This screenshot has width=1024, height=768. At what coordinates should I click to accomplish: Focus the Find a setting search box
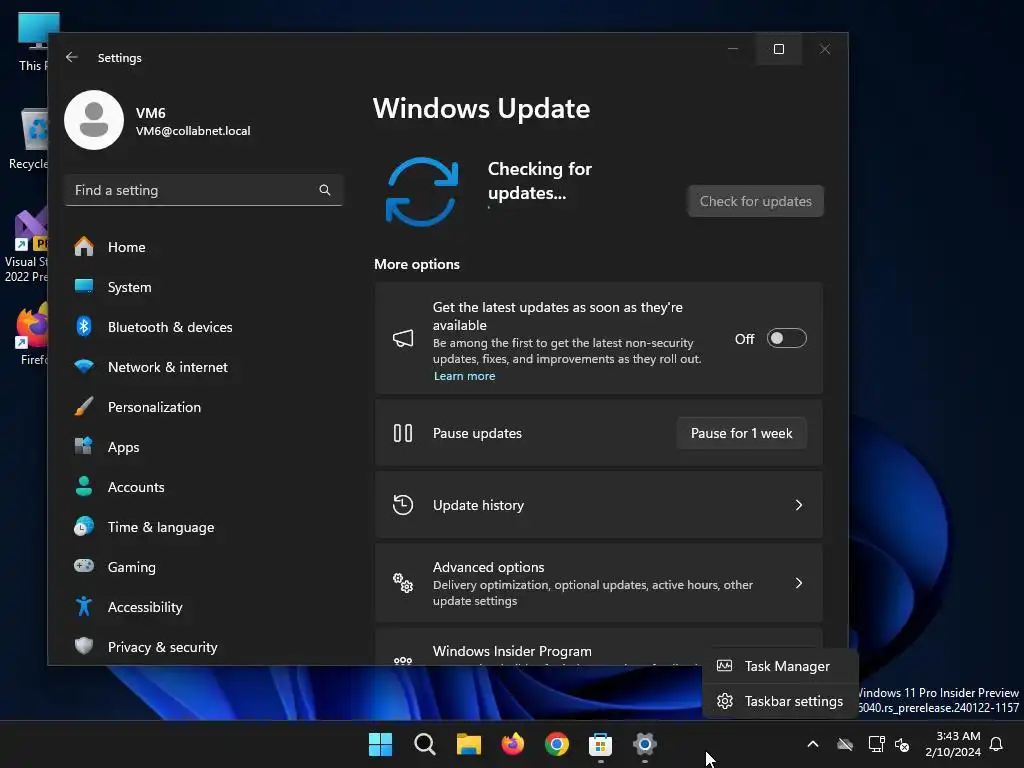coord(204,190)
